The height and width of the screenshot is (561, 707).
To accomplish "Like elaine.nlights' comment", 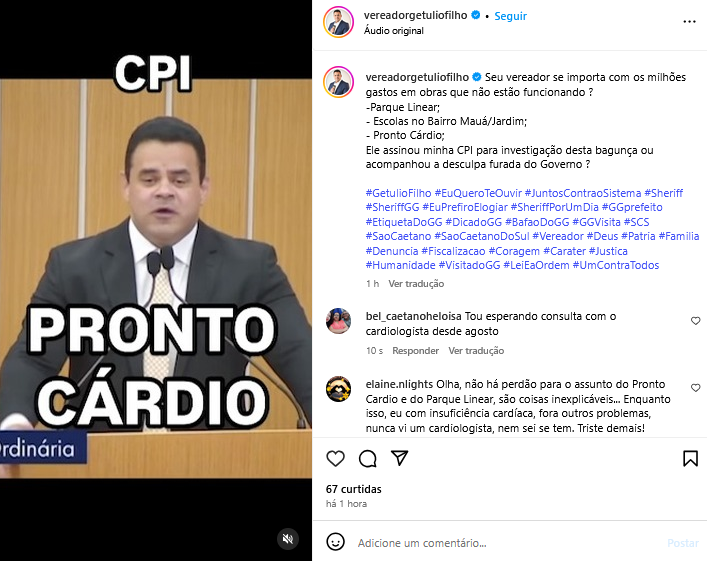I will 696,388.
